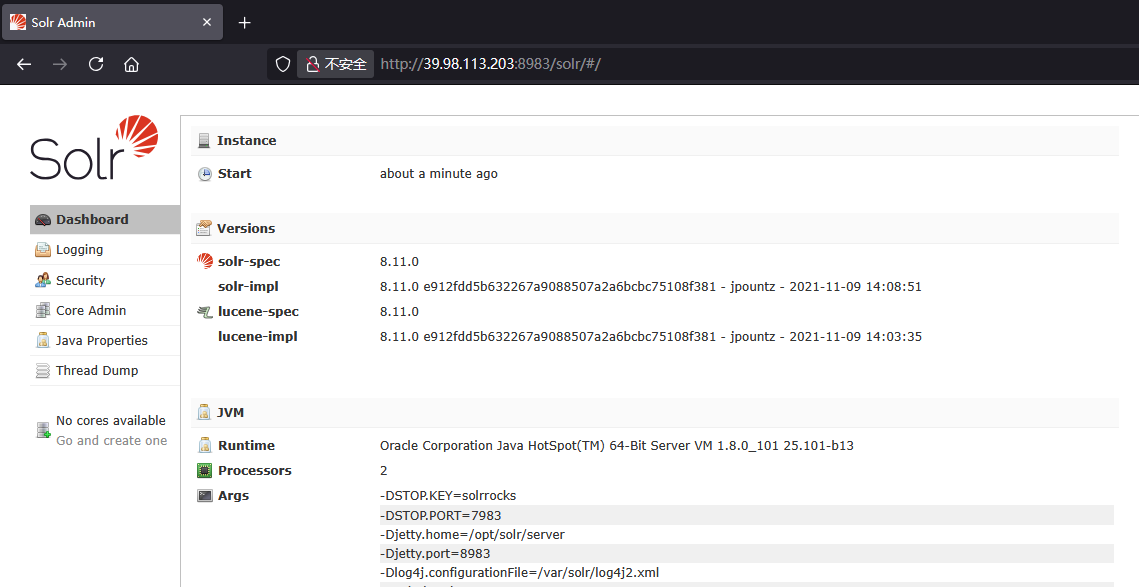Open the Logging menu item

(105, 249)
